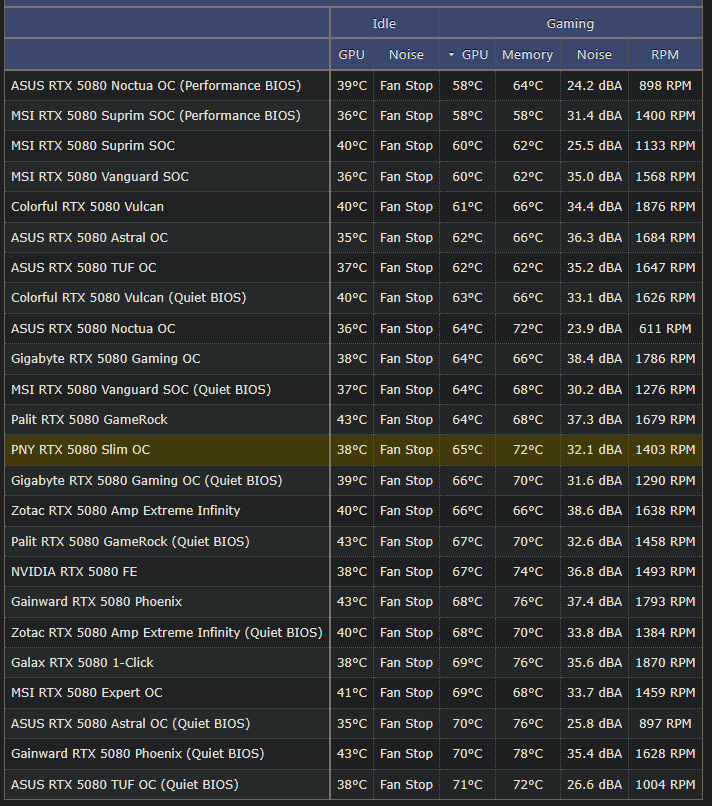This screenshot has height=806, width=712.
Task: Select the 1628 RPM value
Action: 665,754
